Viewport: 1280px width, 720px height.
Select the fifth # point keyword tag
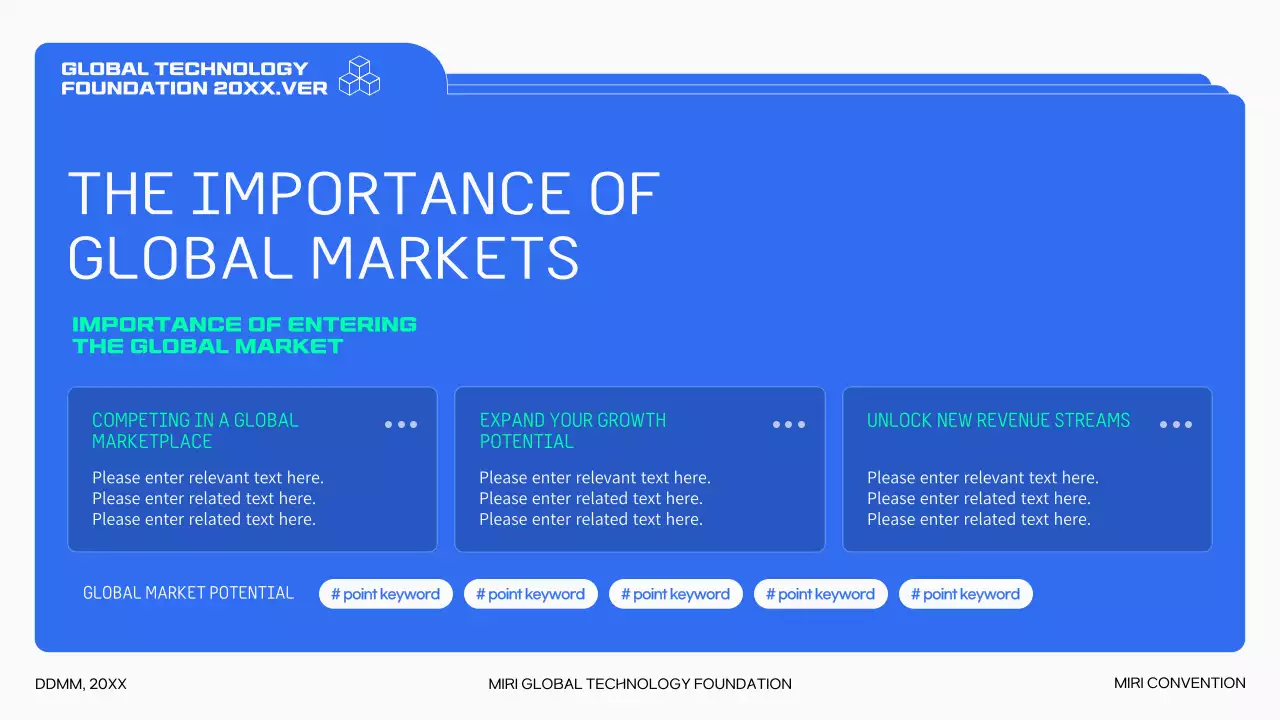click(966, 594)
